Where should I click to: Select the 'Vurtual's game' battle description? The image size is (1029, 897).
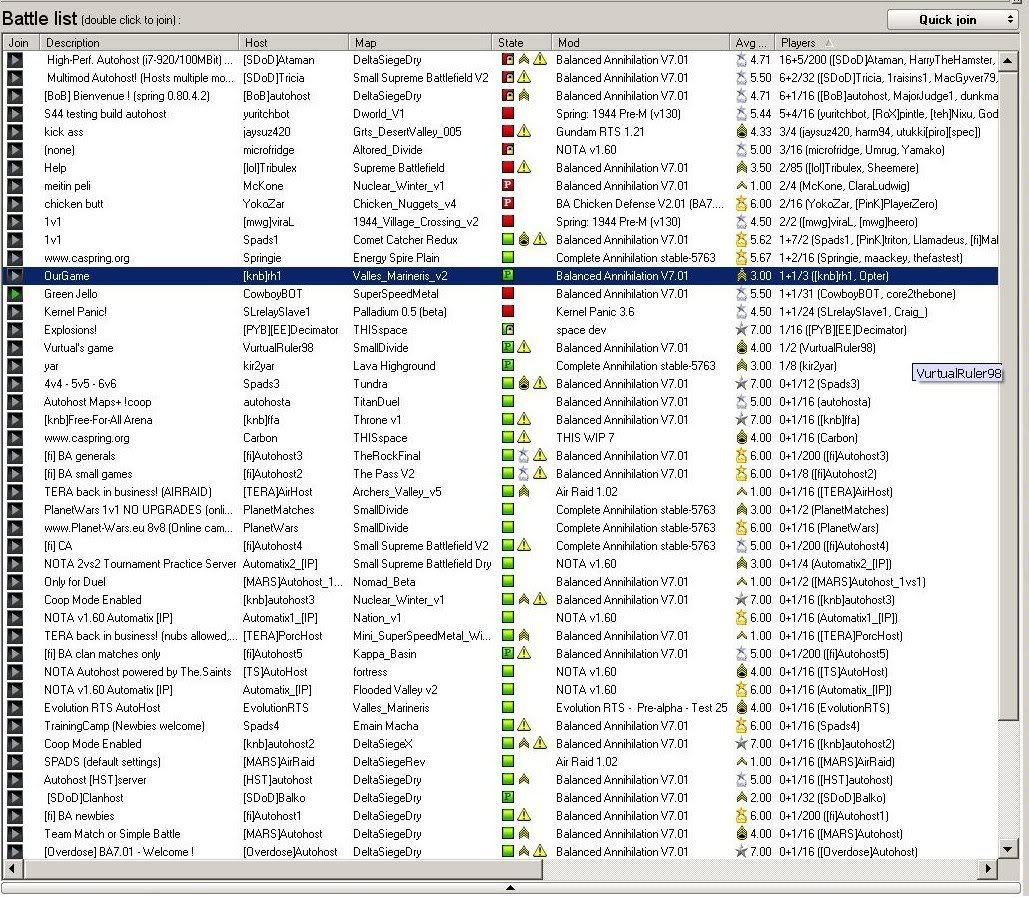[x=78, y=348]
